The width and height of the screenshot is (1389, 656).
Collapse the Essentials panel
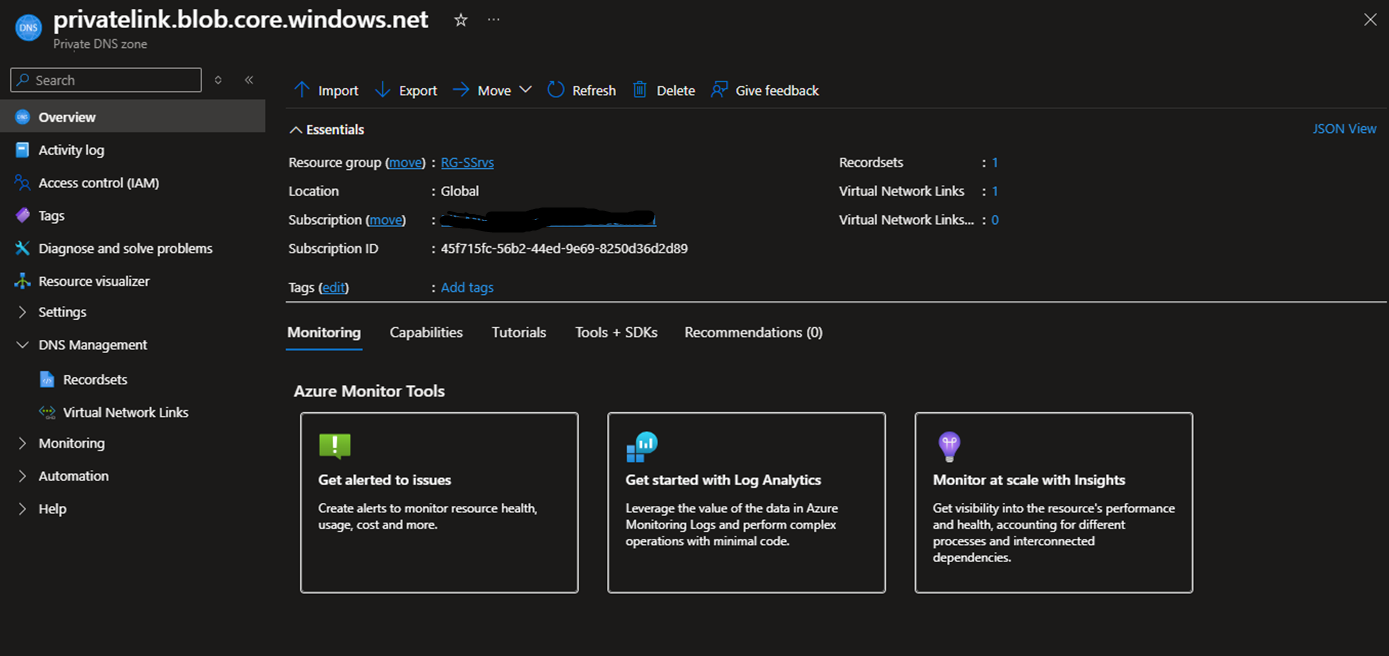[x=295, y=129]
